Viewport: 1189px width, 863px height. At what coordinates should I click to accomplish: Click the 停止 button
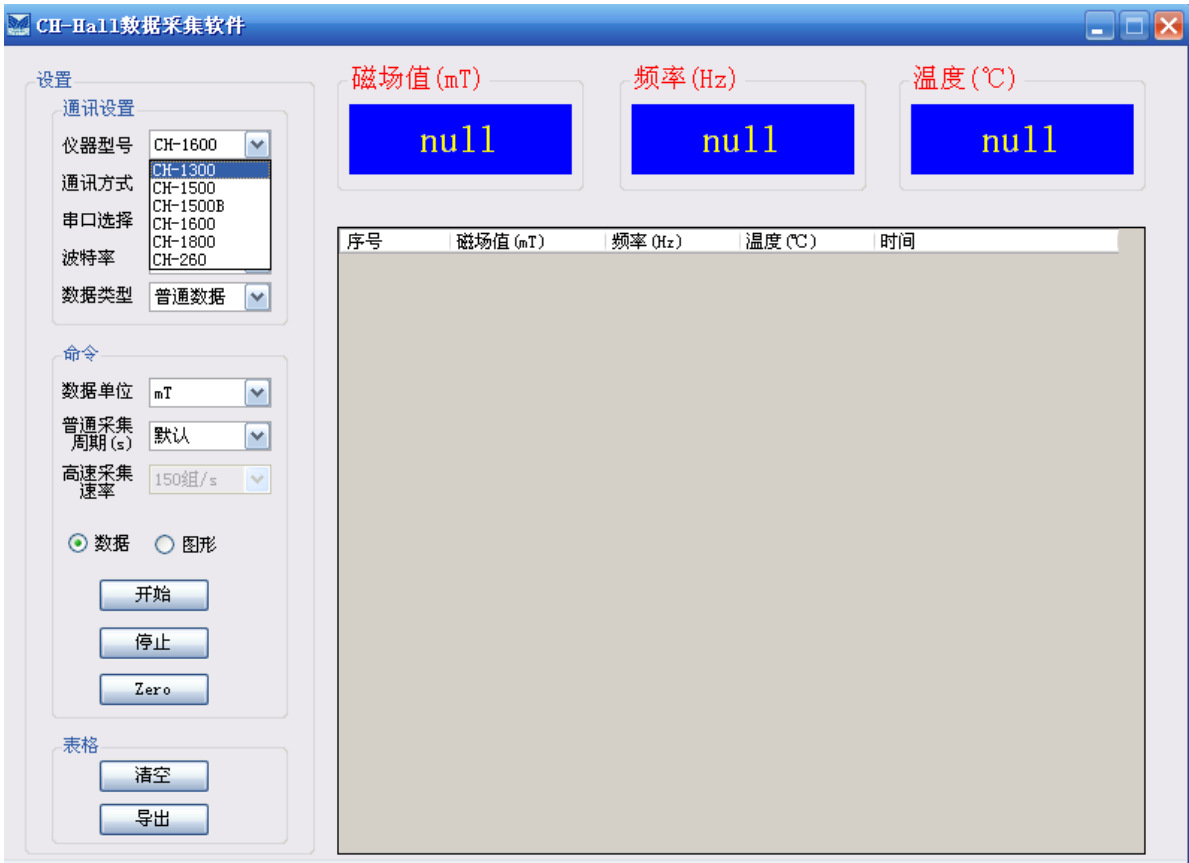(154, 642)
